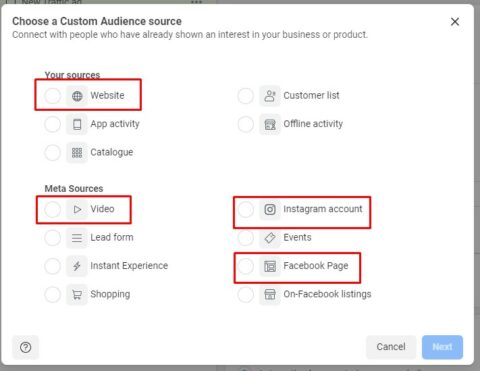
Task: Select the Customer list radio button
Action: 246,96
